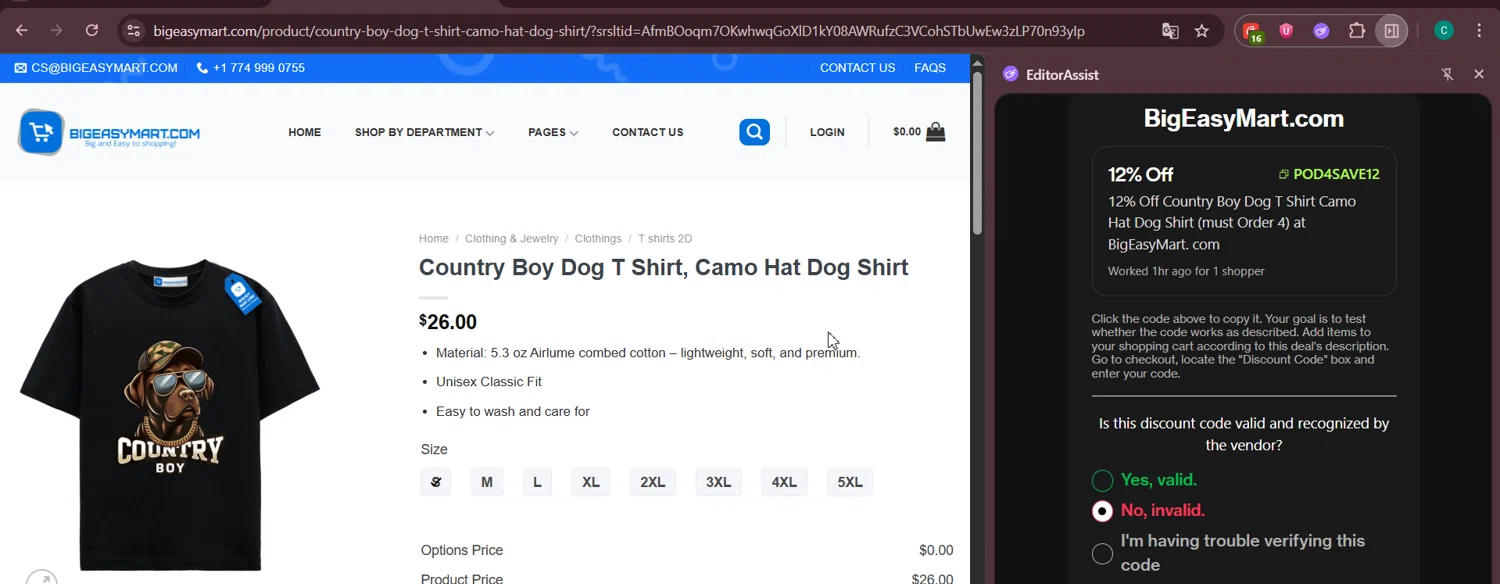Toggle the browser side panel icon

coord(1391,31)
